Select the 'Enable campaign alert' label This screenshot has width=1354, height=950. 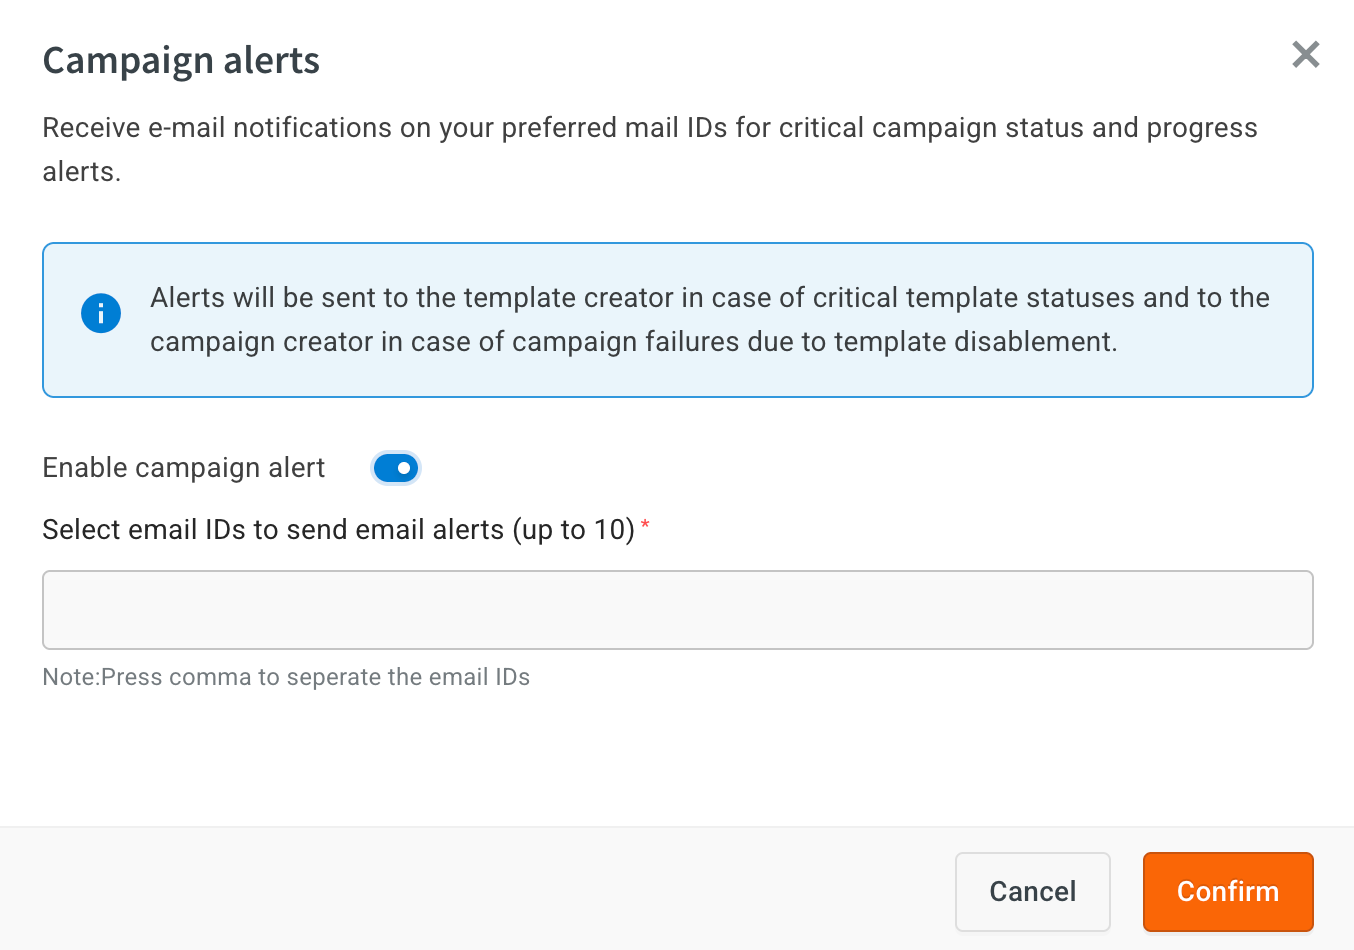click(x=184, y=468)
